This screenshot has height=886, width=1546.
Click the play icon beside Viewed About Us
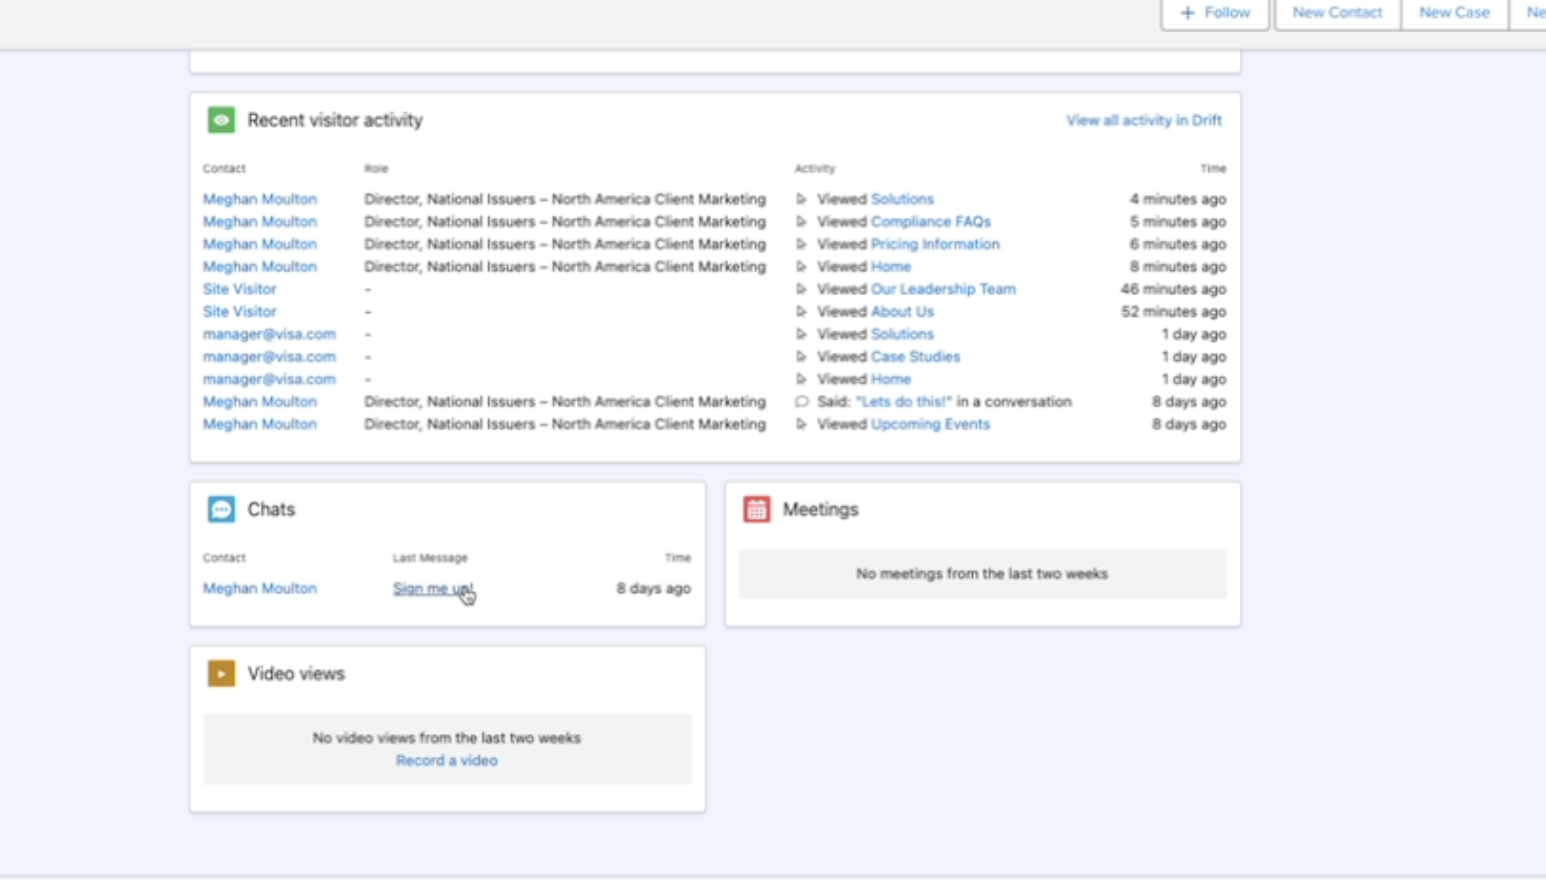pyautogui.click(x=801, y=311)
